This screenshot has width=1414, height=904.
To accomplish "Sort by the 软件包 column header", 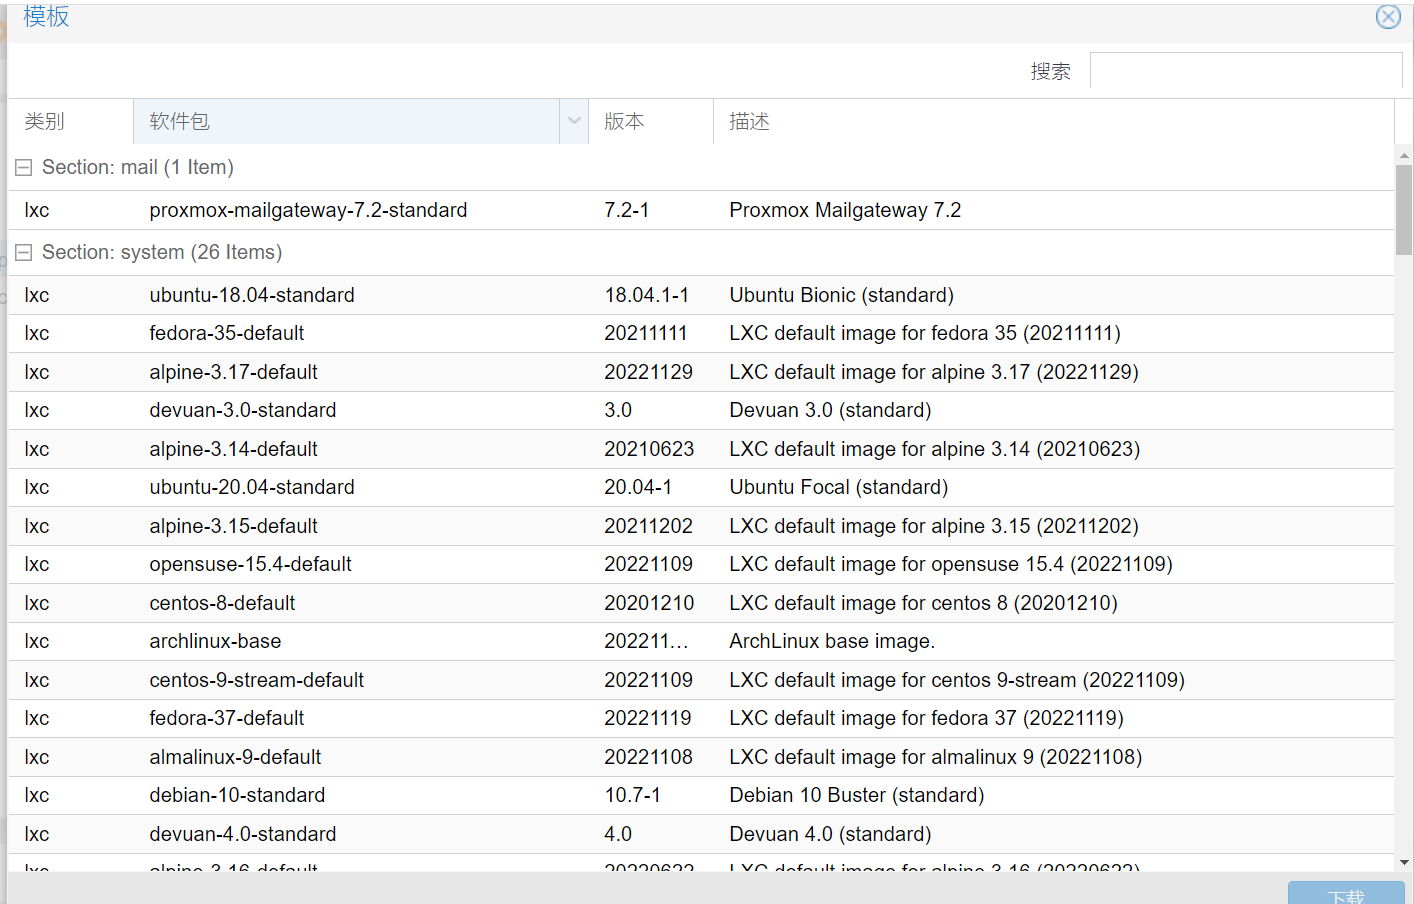I will click(345, 121).
